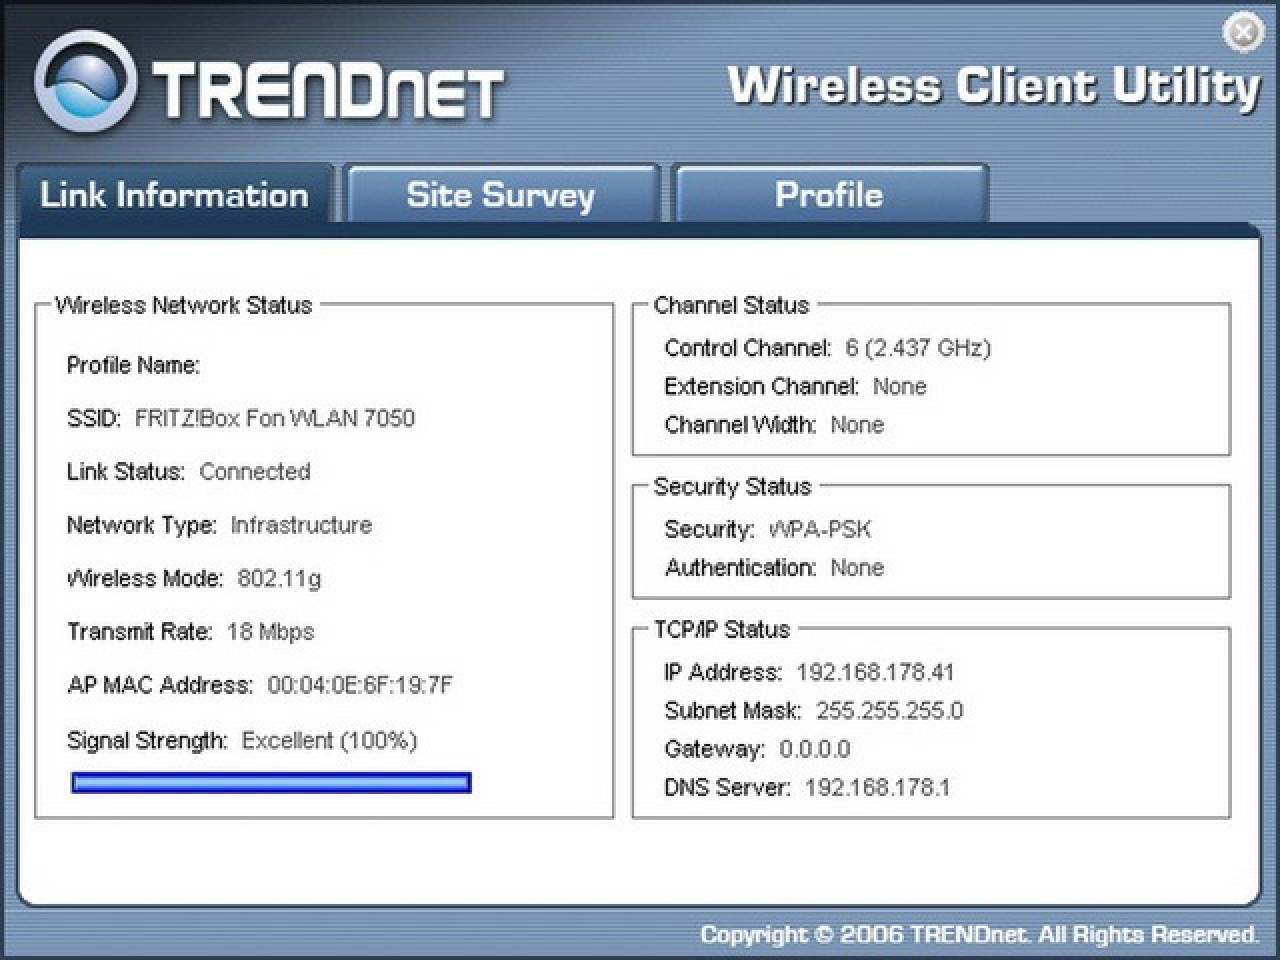Open the Site Survey tab
1280x960 pixels.
click(x=501, y=194)
